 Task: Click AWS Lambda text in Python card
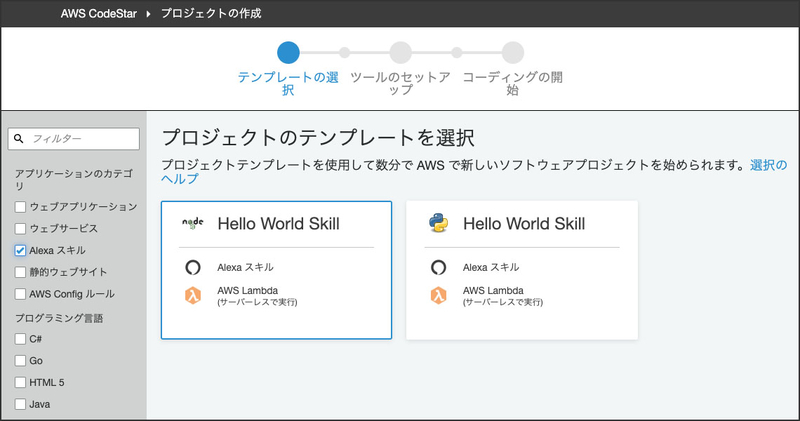pos(493,290)
